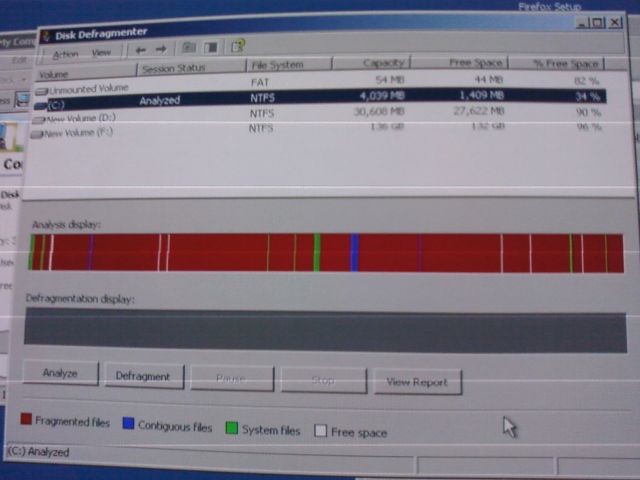
Task: Sort volumes by the Volume column header
Action: [x=54, y=74]
